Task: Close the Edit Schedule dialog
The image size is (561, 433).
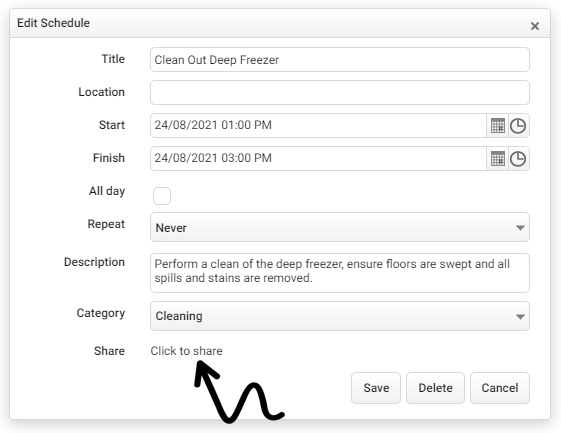Action: pyautogui.click(x=535, y=26)
